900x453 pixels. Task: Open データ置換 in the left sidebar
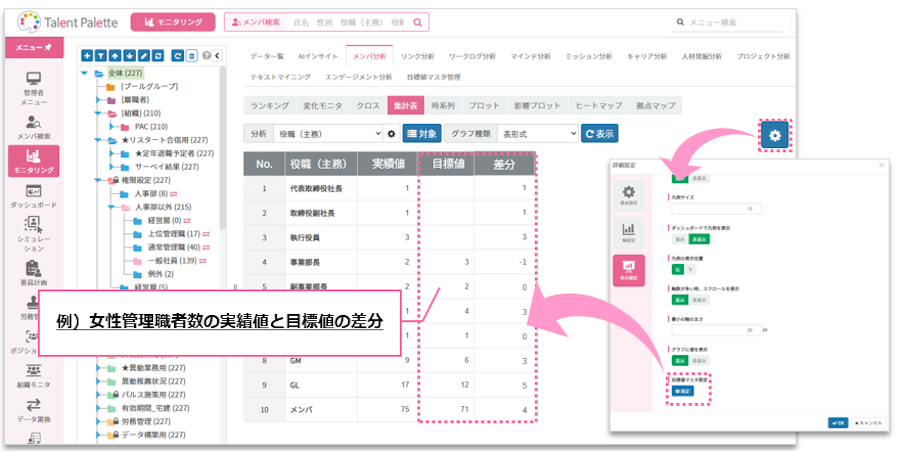(34, 410)
